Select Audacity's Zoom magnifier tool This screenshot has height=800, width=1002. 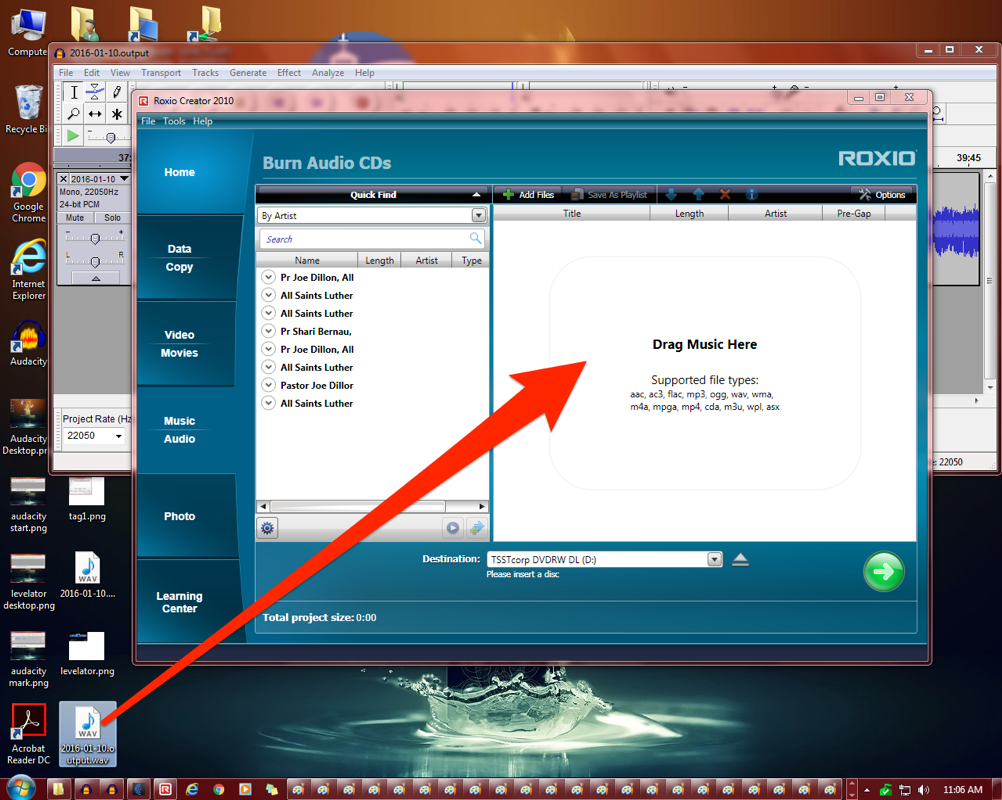[x=73, y=114]
